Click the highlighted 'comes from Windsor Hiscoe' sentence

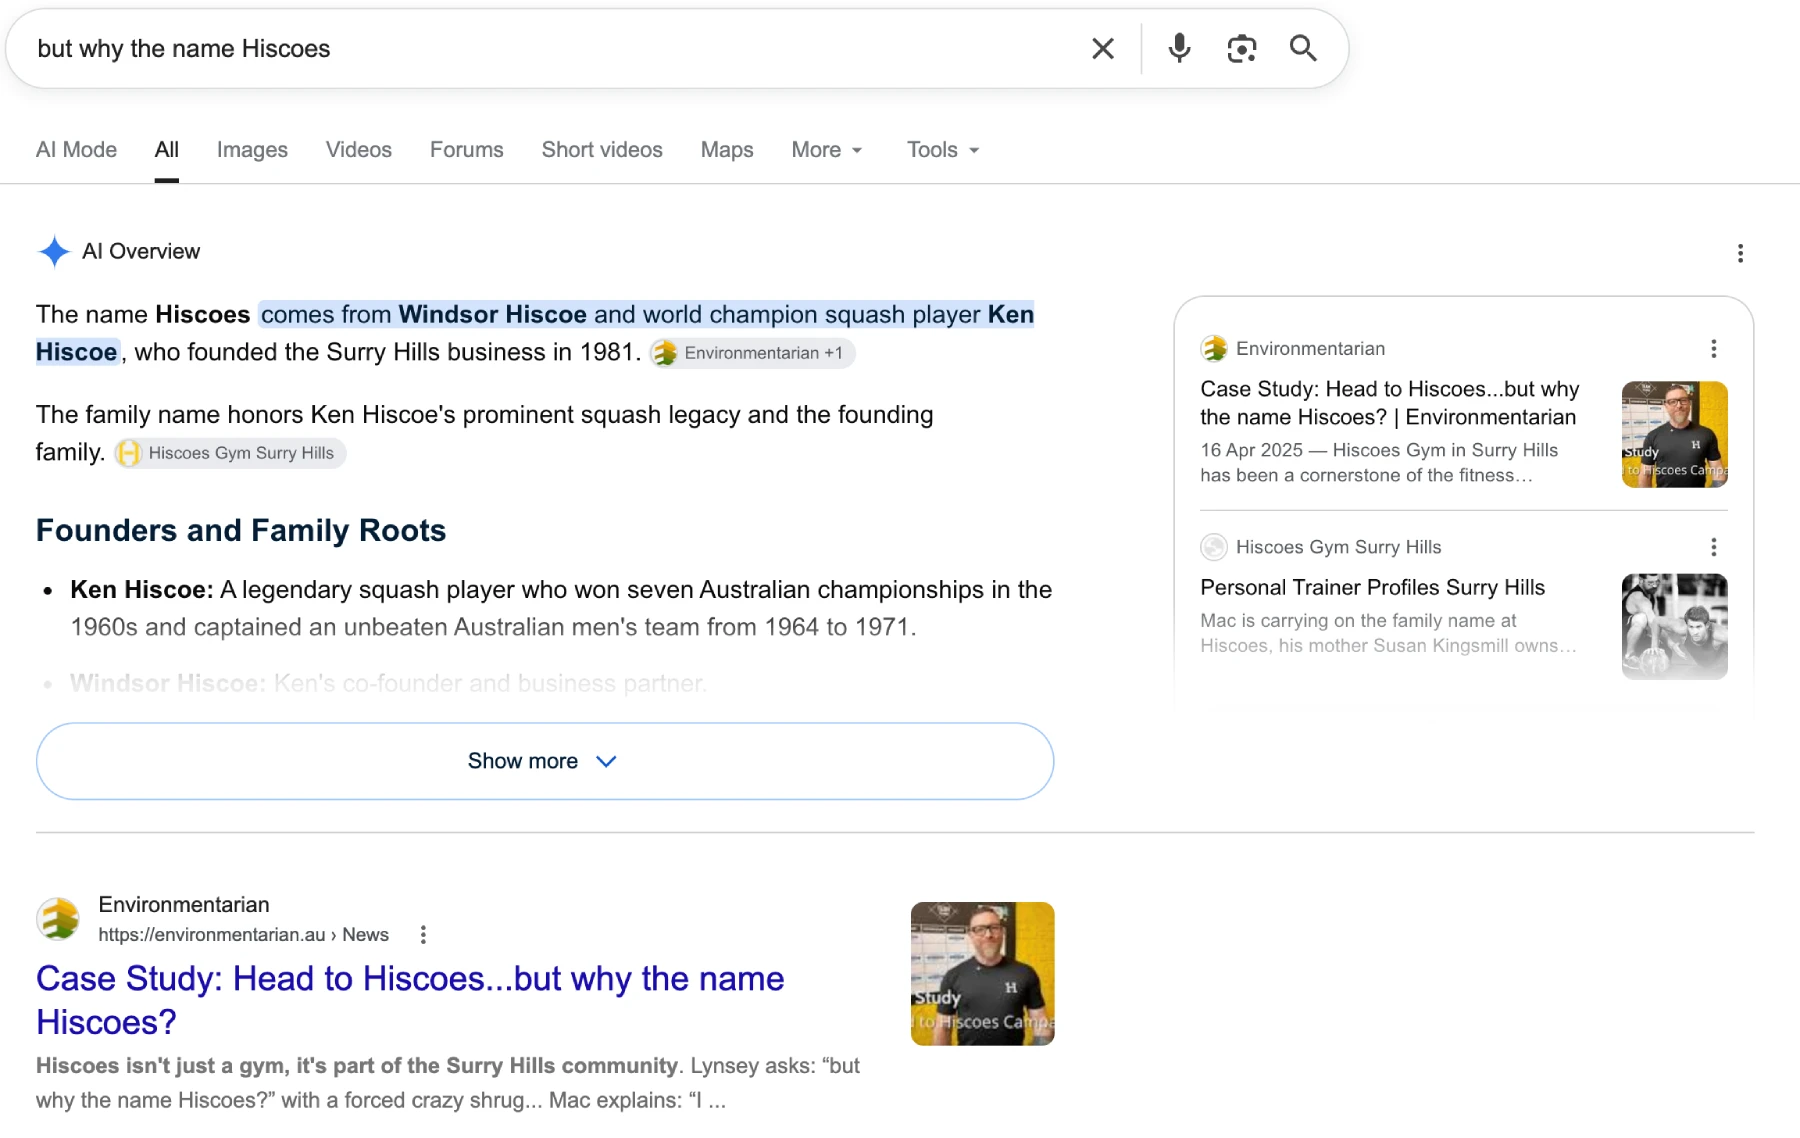click(x=535, y=333)
